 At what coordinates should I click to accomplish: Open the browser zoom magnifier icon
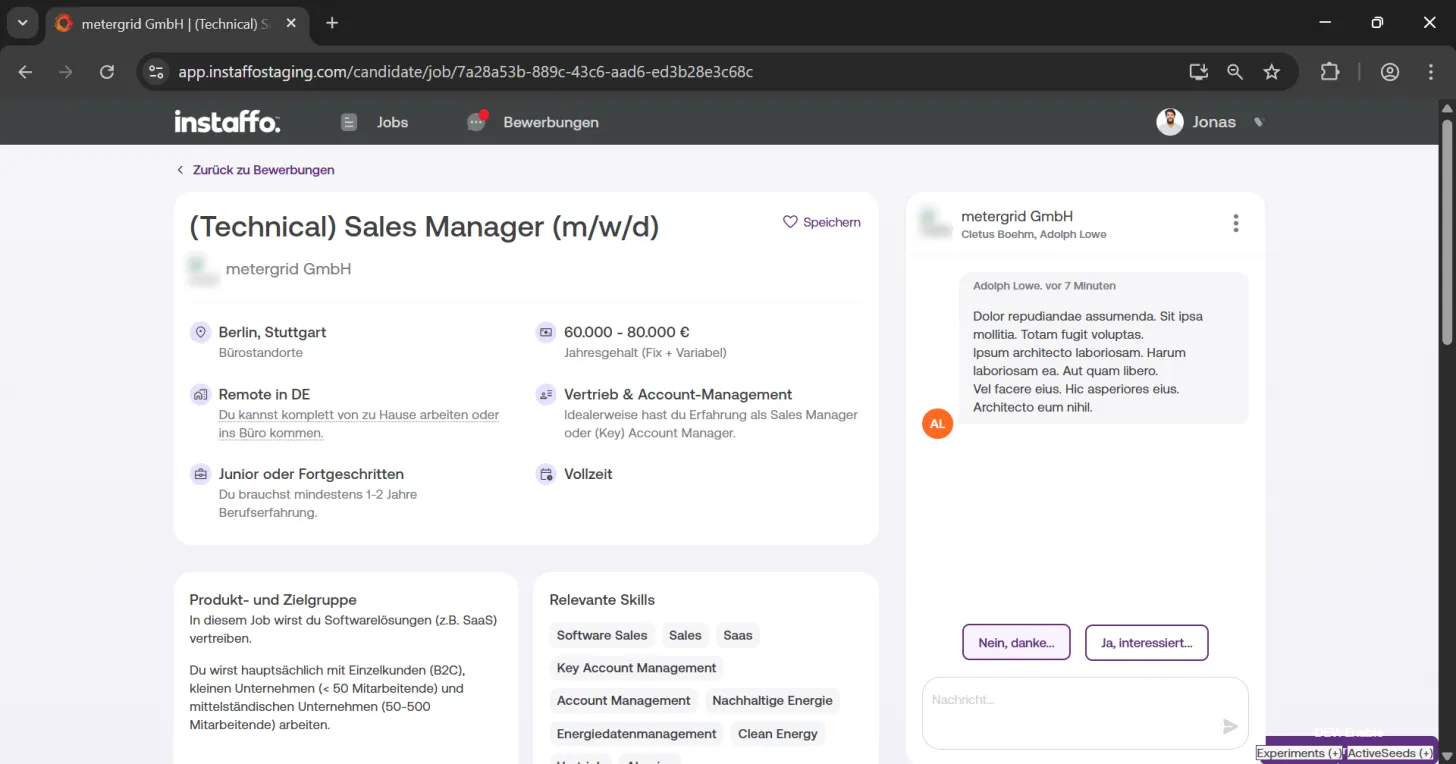tap(1235, 72)
